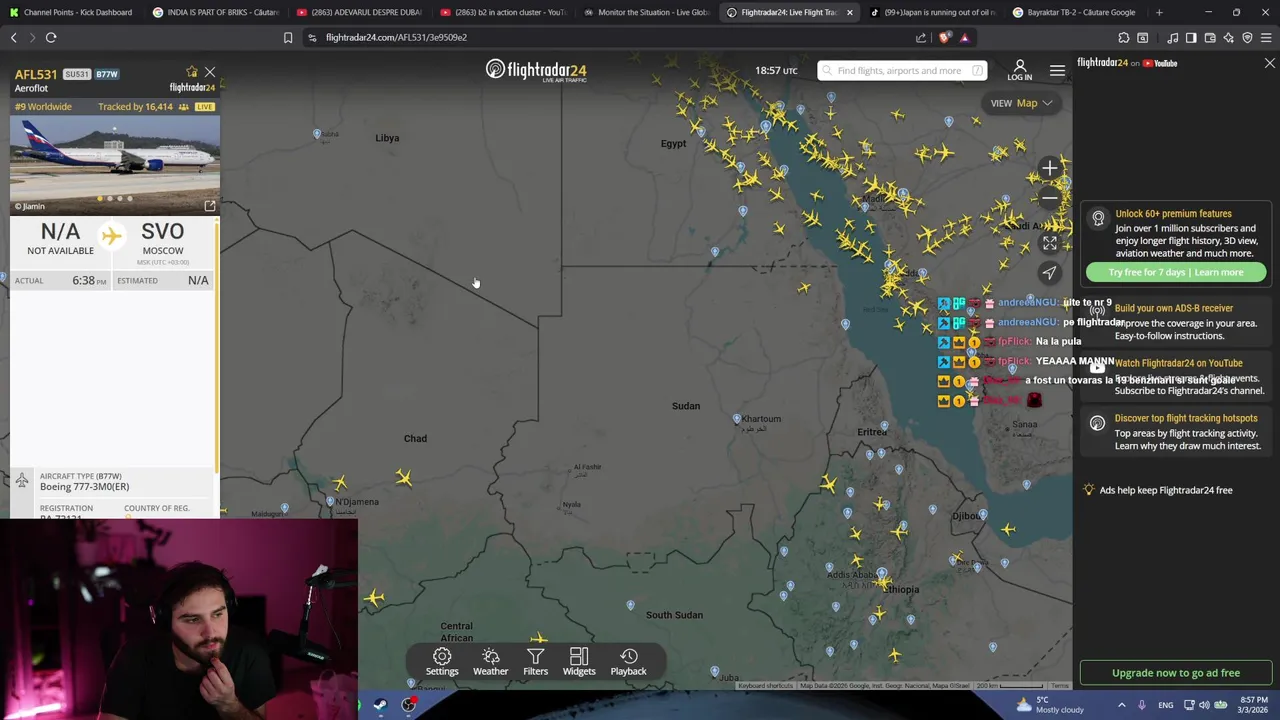
Task: Open the Weather layer menu
Action: pyautogui.click(x=490, y=661)
